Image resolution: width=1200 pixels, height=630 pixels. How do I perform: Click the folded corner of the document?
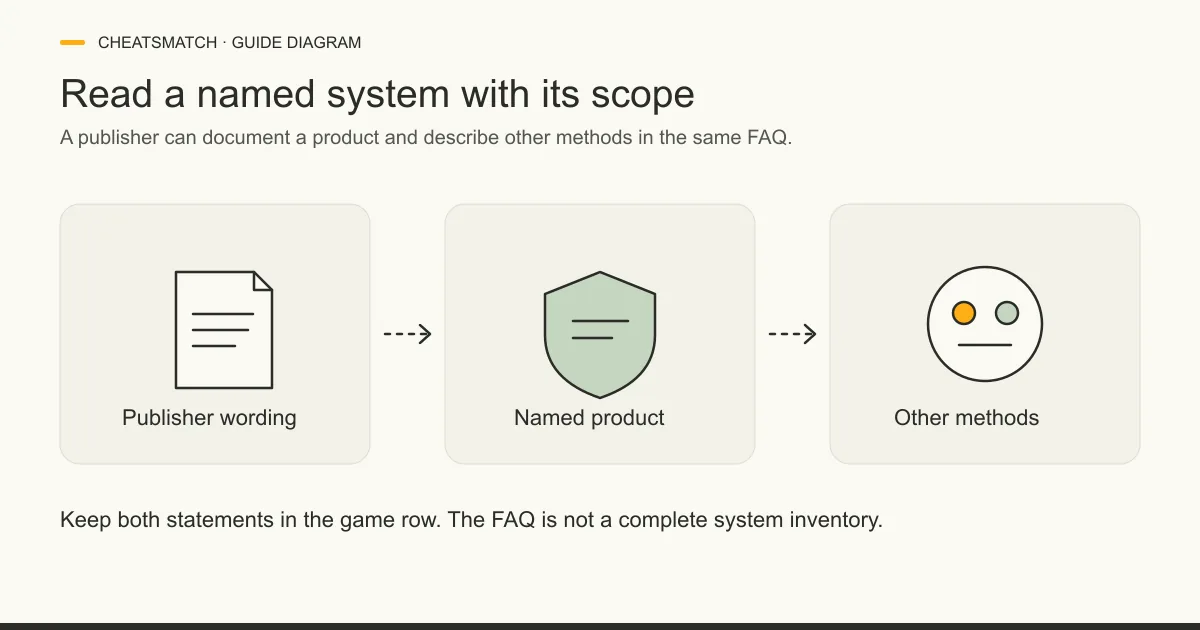[x=263, y=280]
